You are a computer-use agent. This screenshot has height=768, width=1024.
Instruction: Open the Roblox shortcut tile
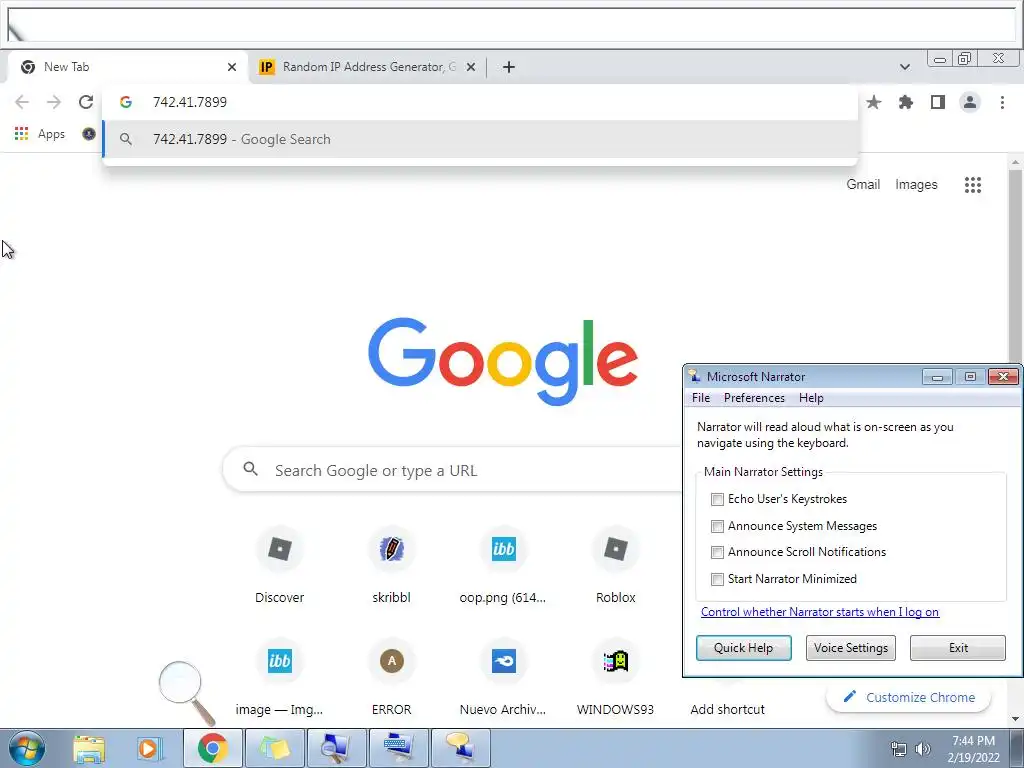tap(615, 567)
